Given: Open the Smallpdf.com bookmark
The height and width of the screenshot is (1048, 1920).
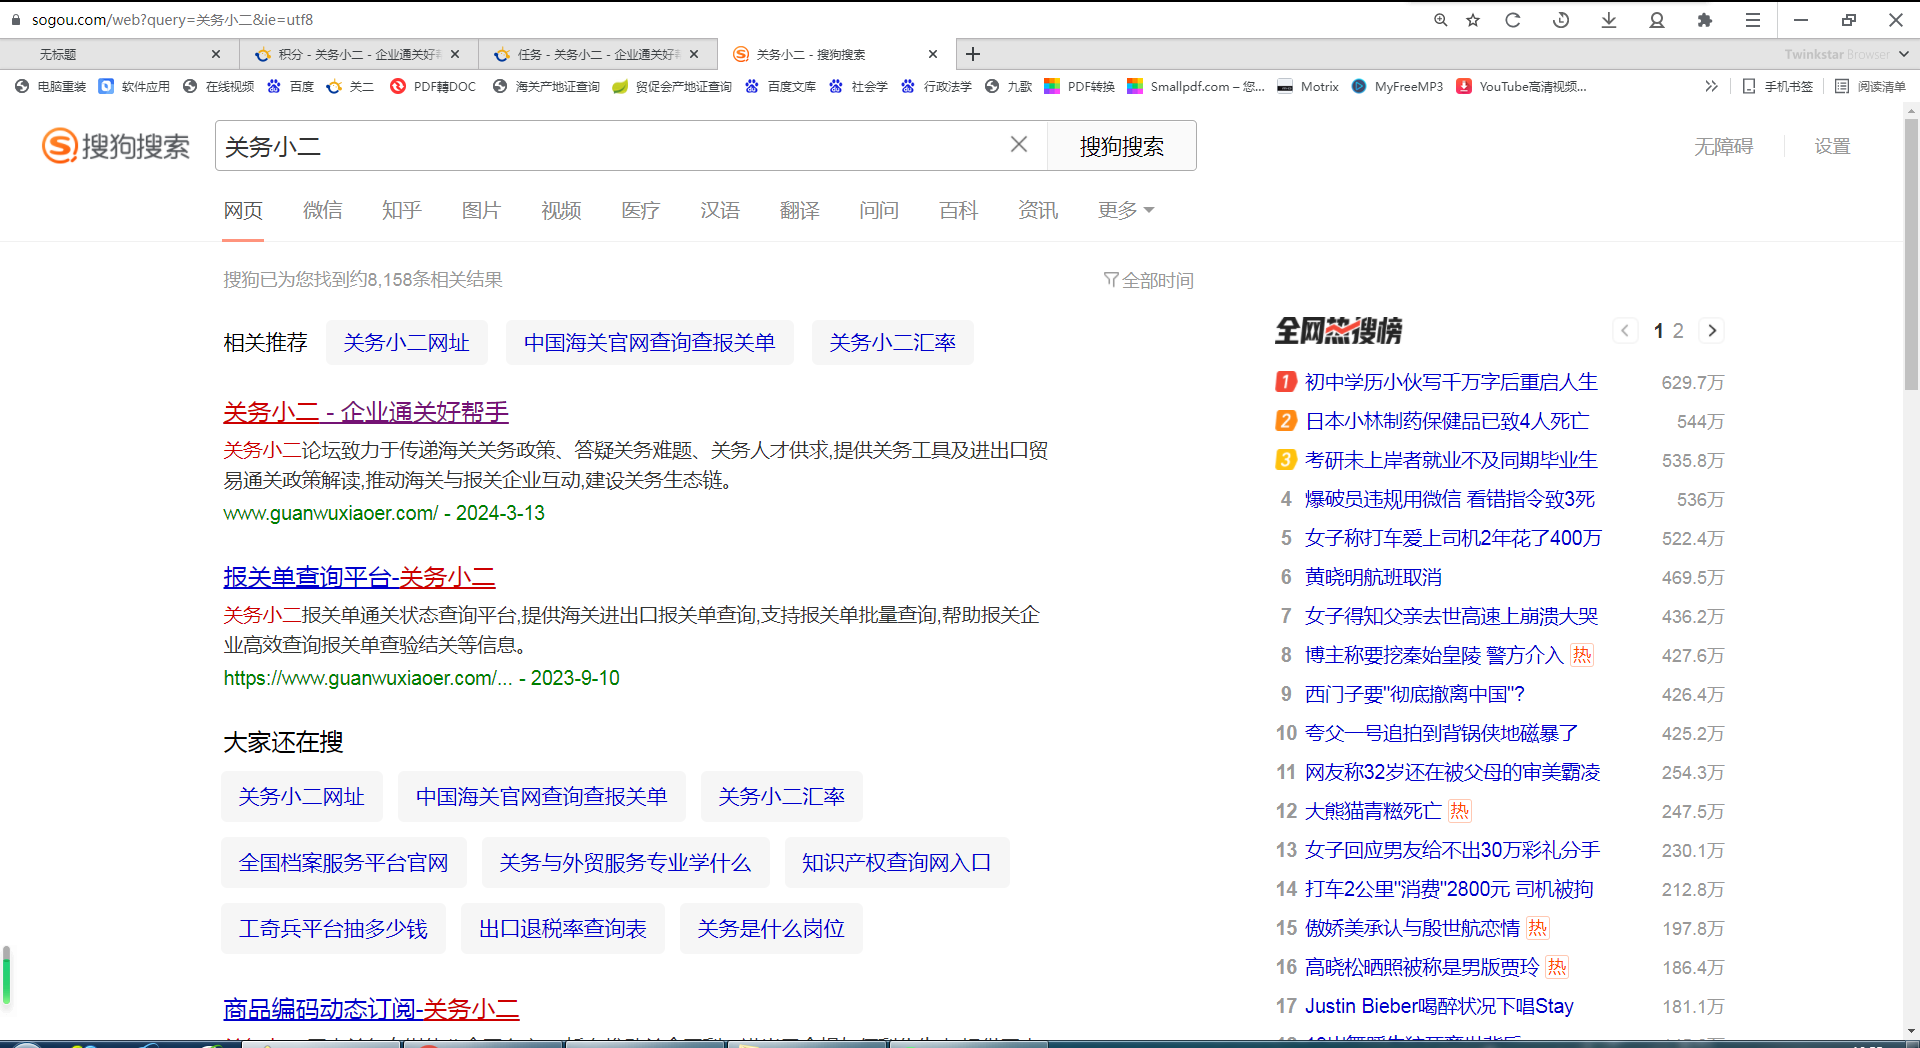Looking at the screenshot, I should tap(1196, 86).
